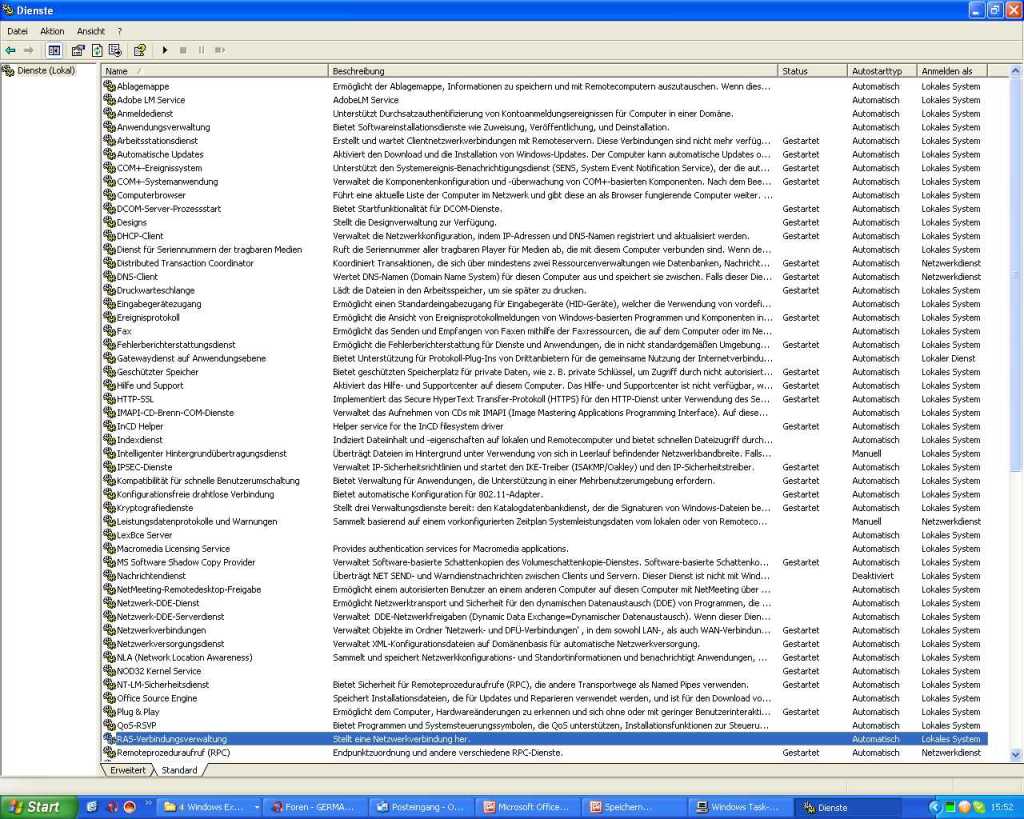
Task: Select Dienste (Lokal) in the console tree
Action: click(x=46, y=71)
